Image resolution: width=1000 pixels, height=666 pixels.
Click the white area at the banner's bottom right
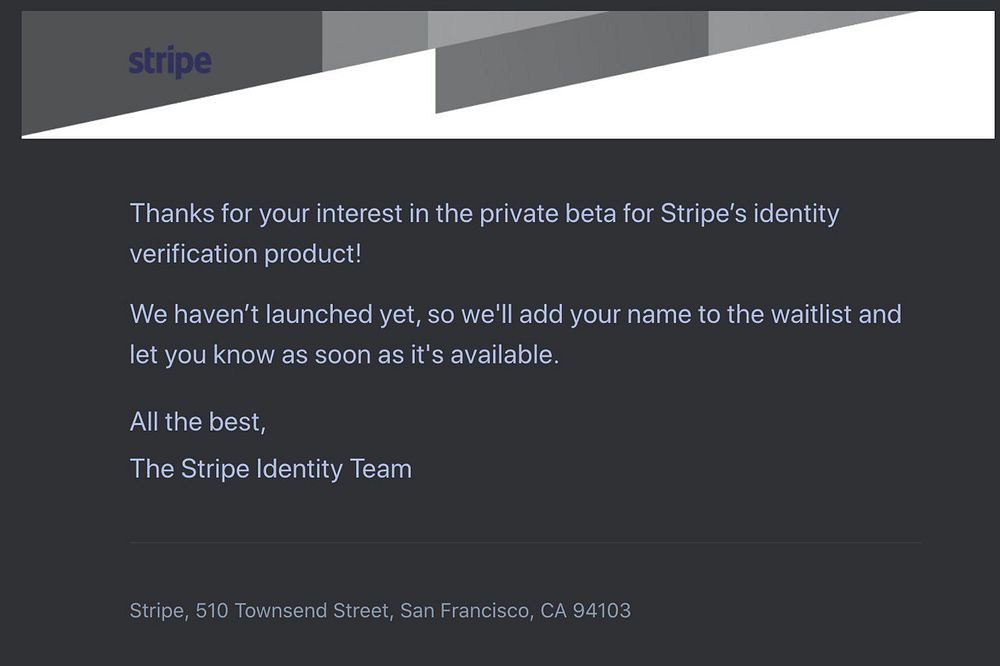pyautogui.click(x=850, y=100)
